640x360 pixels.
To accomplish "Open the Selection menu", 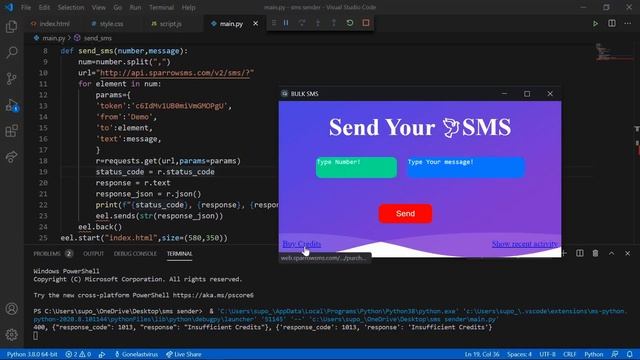I will click(x=71, y=7).
